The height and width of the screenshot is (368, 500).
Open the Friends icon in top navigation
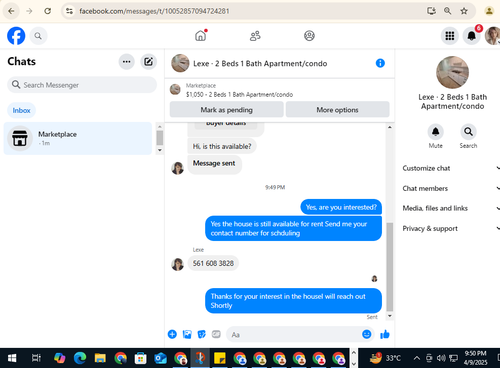click(x=255, y=36)
